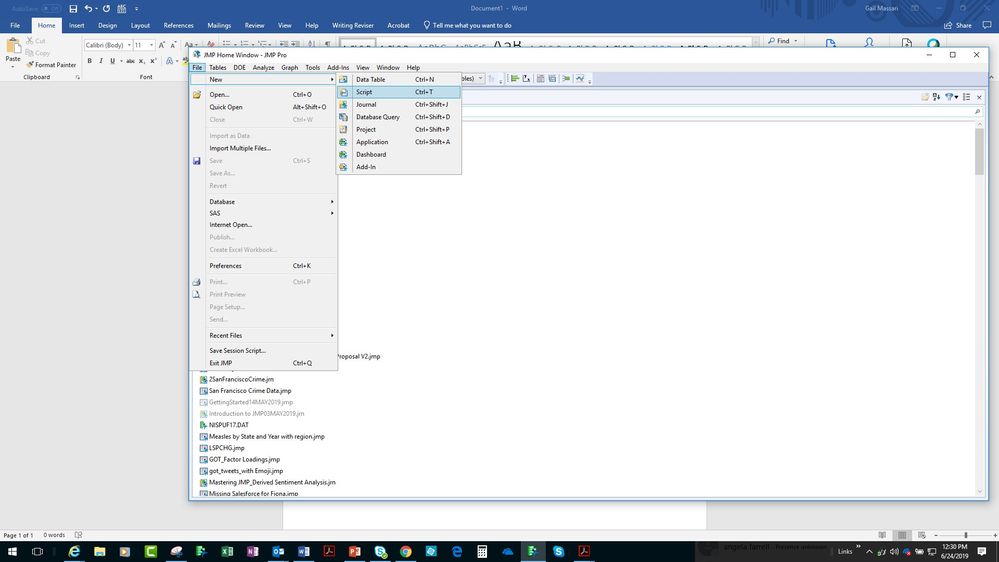Click sort icon in JMP recent files panel
This screenshot has width=999, height=562.
pos(936,97)
